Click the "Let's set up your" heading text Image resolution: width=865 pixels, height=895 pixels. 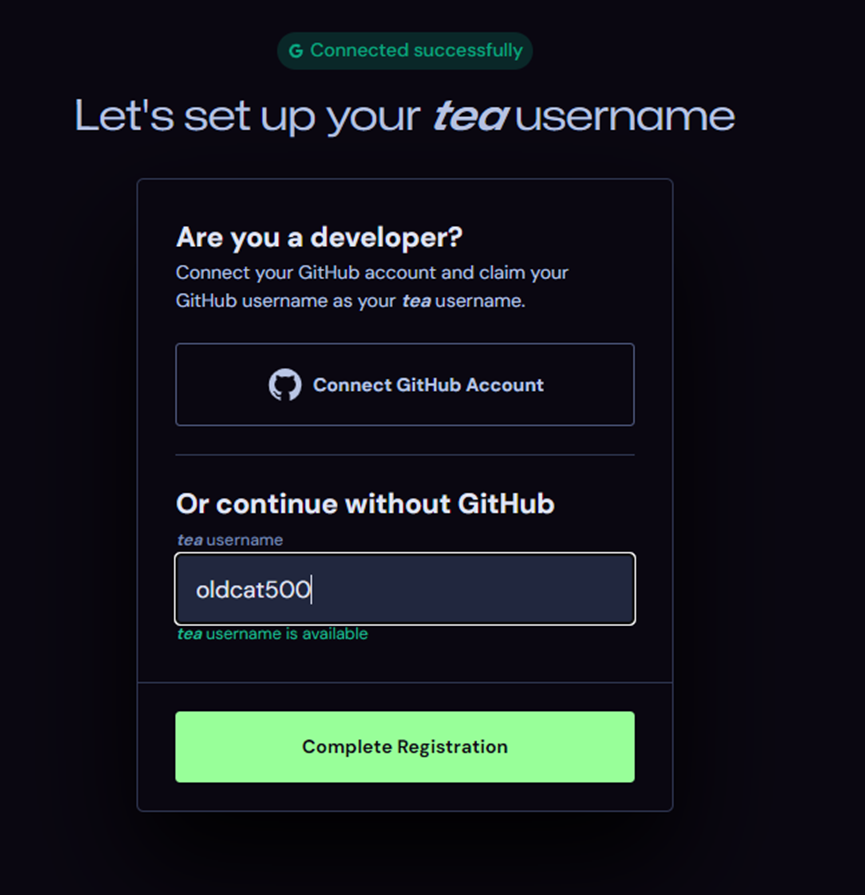point(247,116)
